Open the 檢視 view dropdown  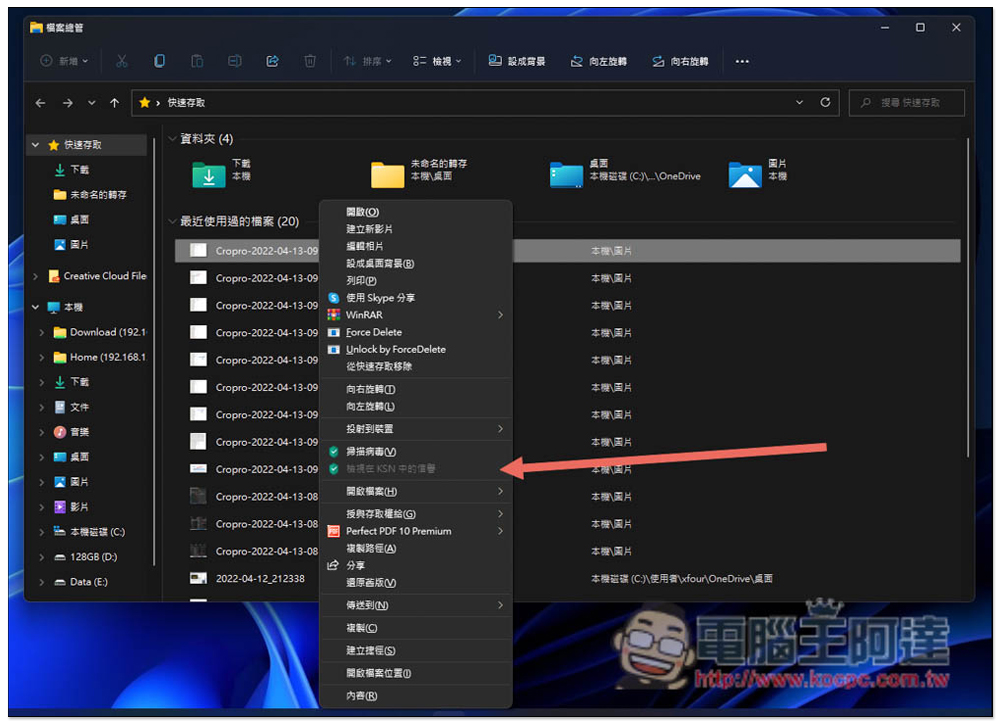tap(436, 61)
